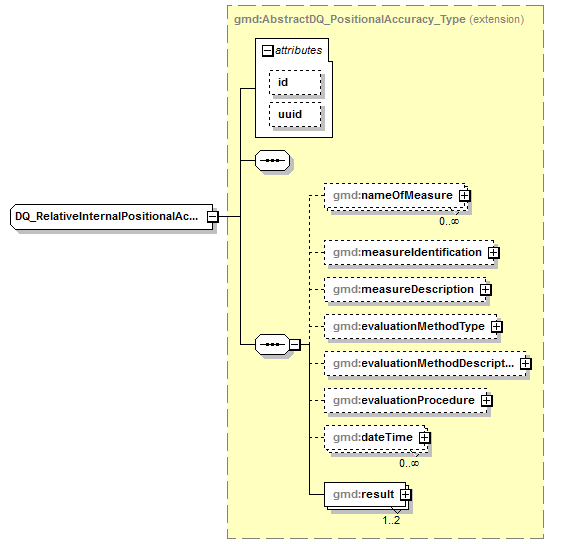The height and width of the screenshot is (544, 573).
Task: Select the lower sequence compositor icon
Action: tap(272, 345)
